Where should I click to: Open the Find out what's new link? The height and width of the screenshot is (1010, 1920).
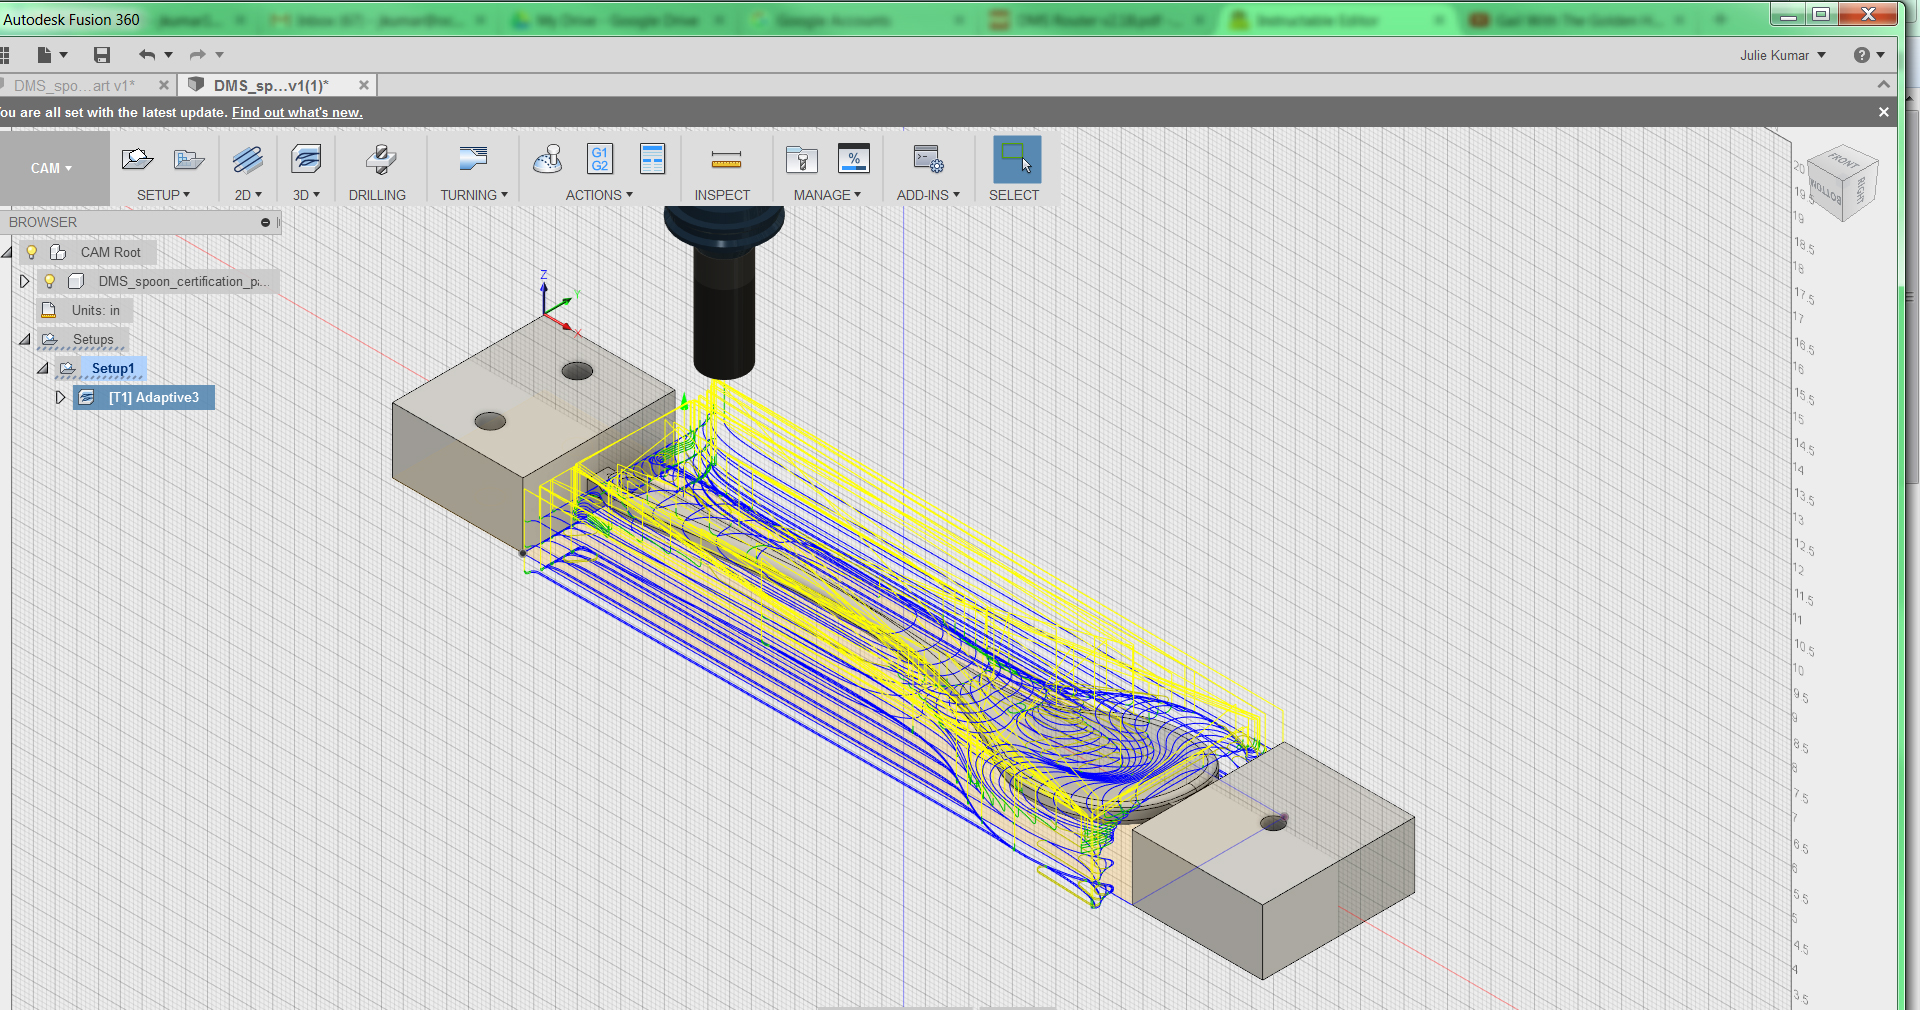click(x=297, y=112)
